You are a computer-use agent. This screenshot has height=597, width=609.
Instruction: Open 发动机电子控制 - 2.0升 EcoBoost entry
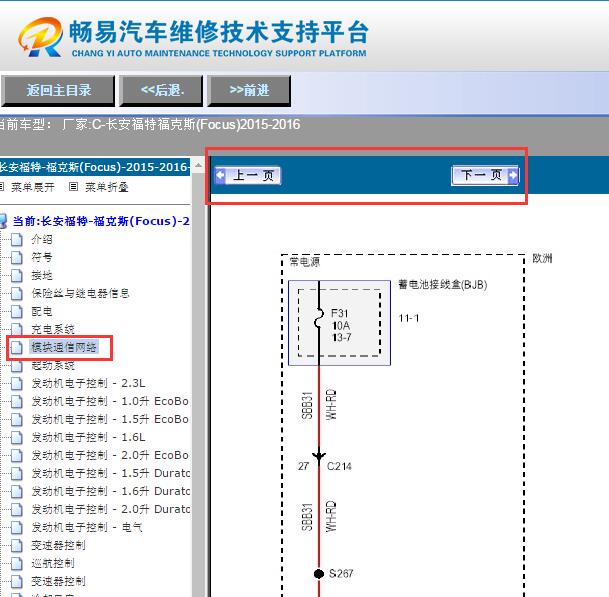tap(110, 455)
